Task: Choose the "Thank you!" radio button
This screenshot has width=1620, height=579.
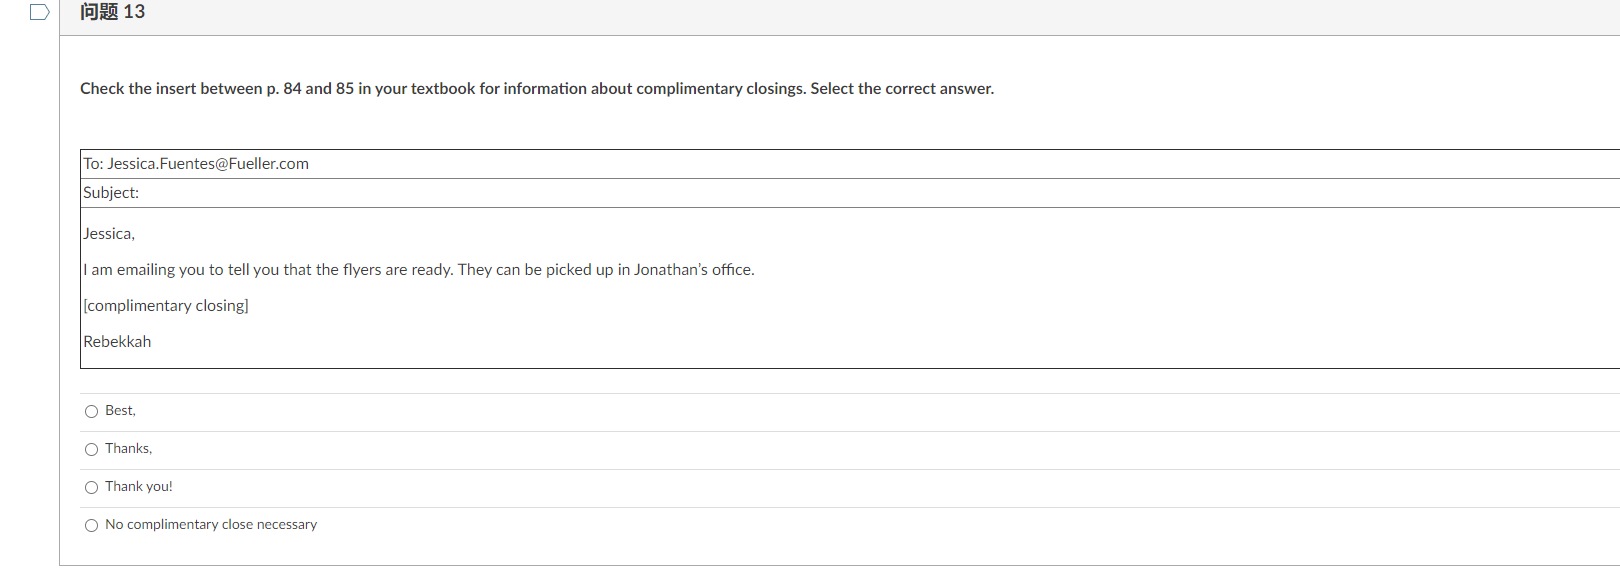Action: tap(91, 487)
